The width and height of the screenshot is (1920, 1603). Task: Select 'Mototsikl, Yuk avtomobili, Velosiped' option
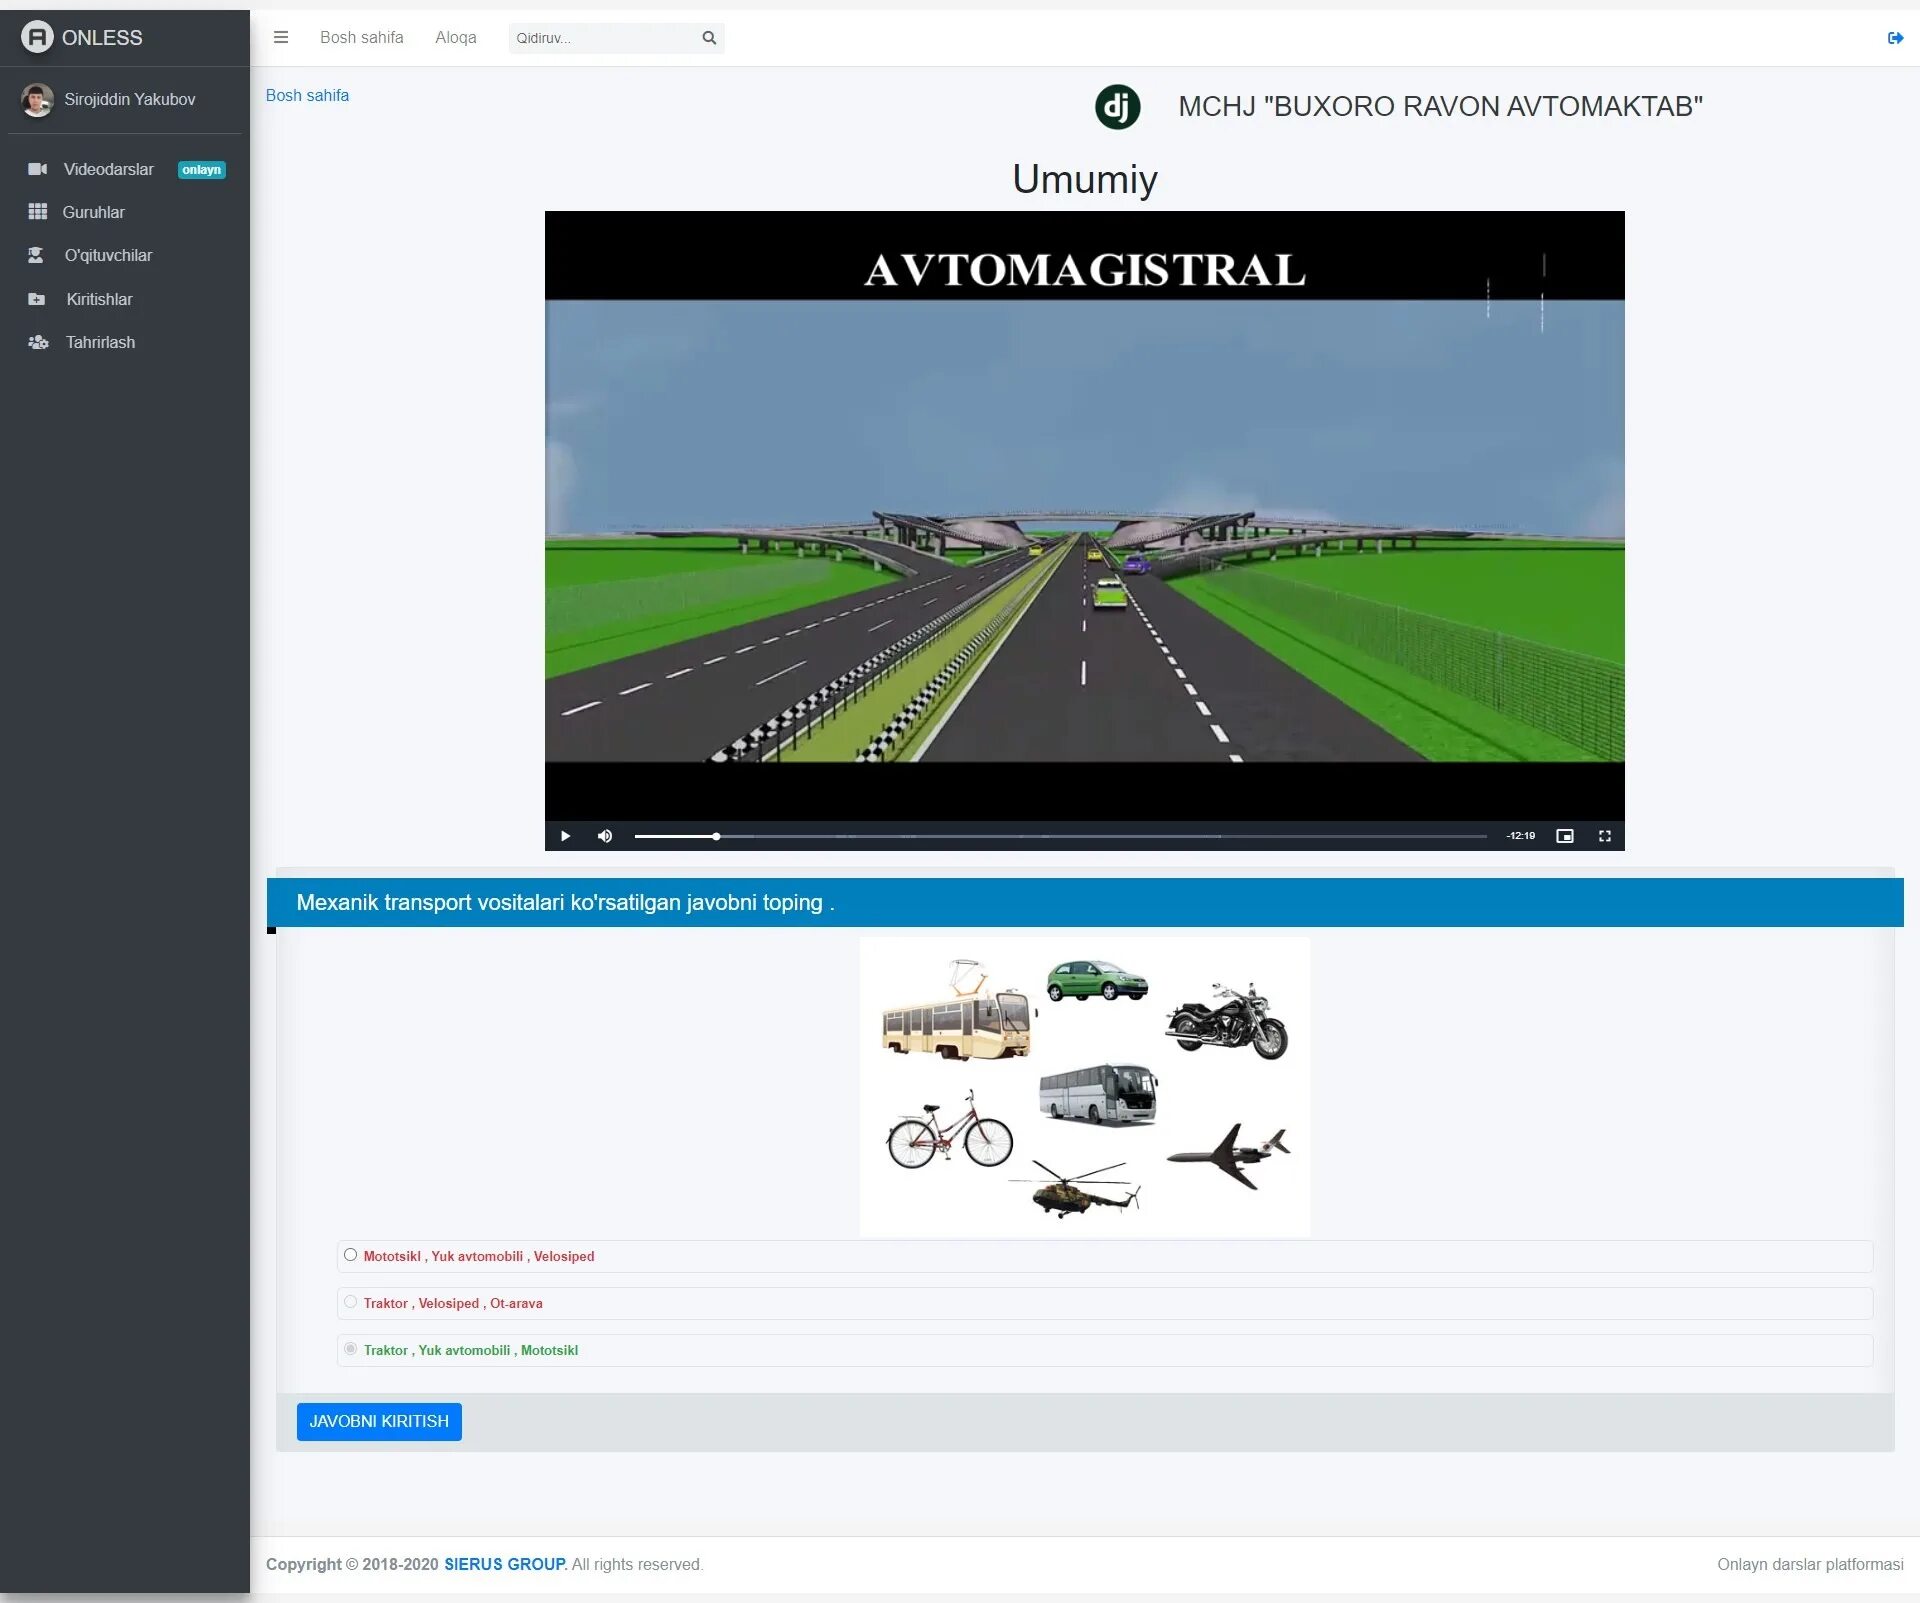tap(350, 1255)
